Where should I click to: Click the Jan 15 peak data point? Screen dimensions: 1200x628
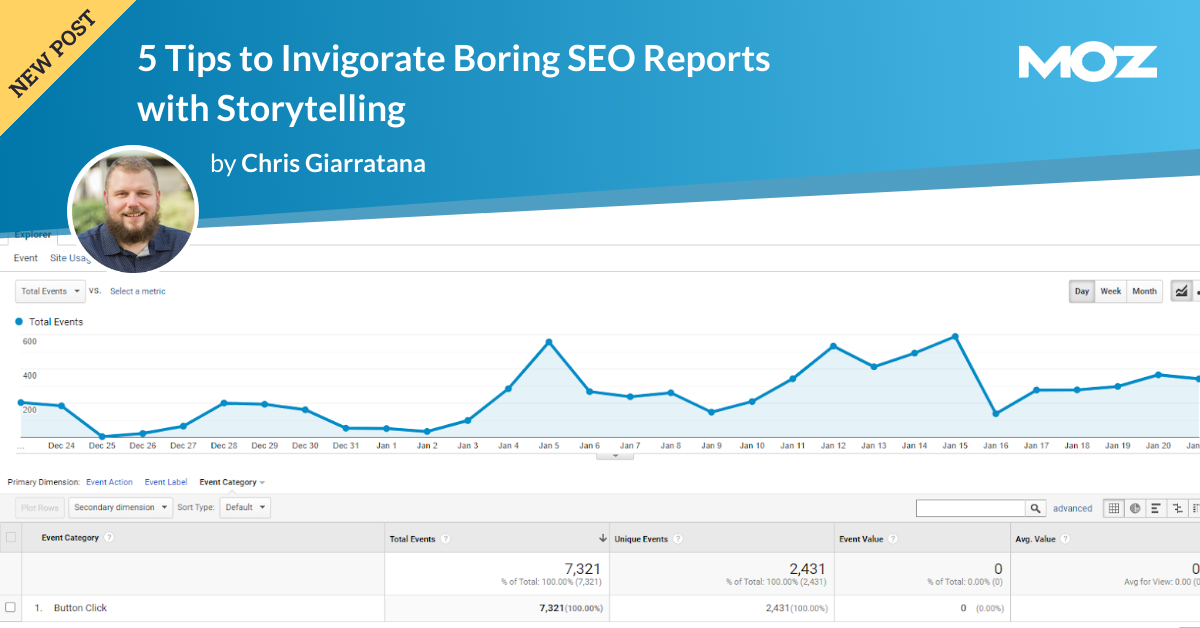coord(956,336)
